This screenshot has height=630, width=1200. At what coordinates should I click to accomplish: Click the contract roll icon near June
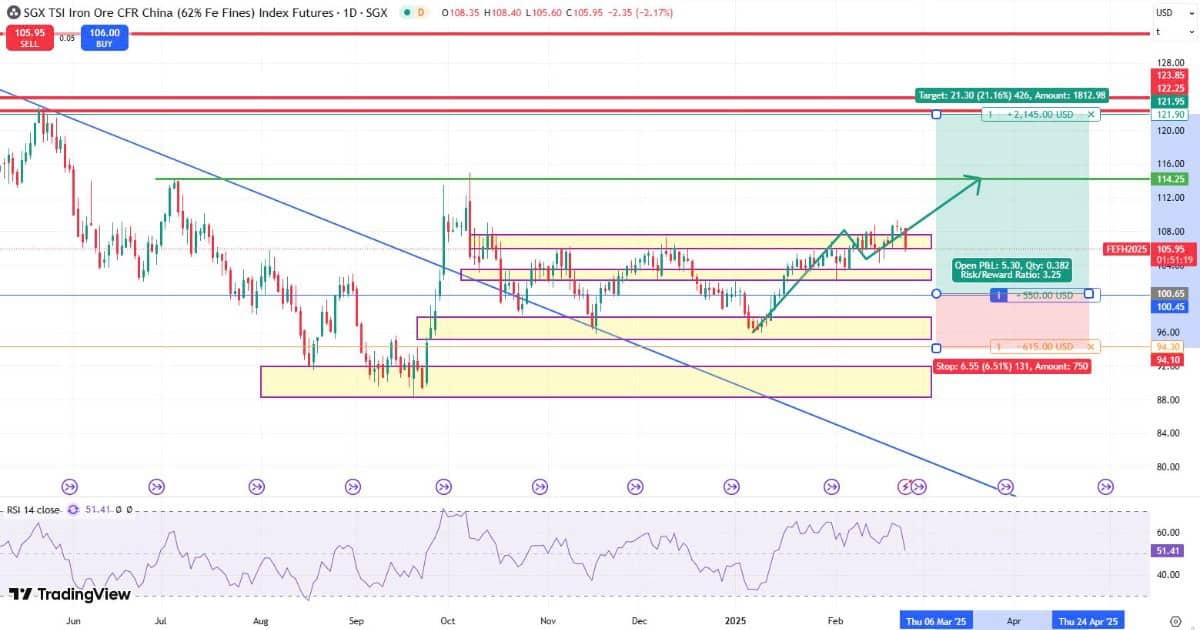[x=69, y=487]
